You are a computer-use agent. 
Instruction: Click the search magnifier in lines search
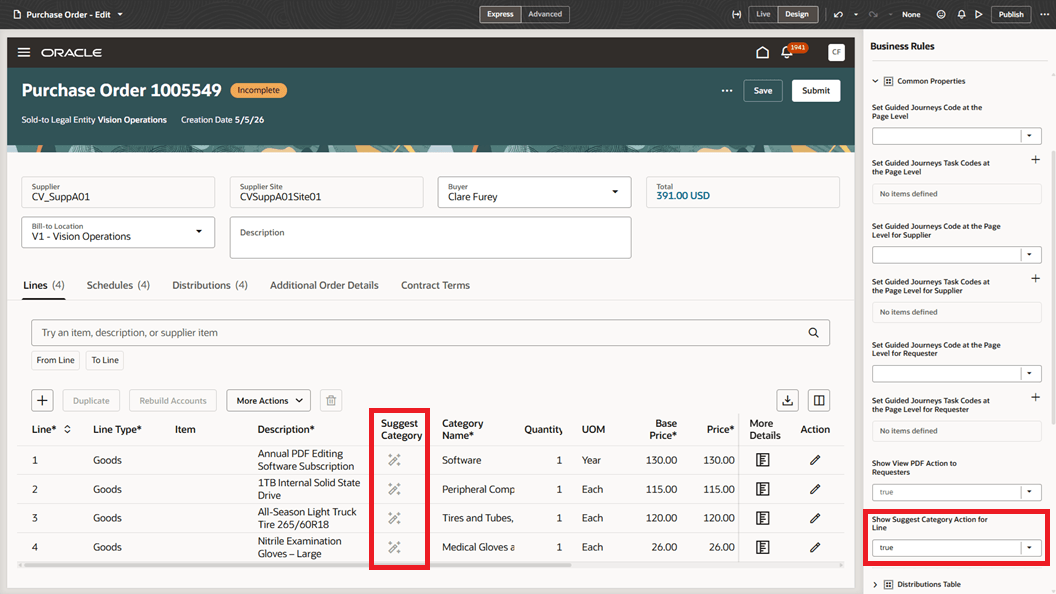coord(814,333)
